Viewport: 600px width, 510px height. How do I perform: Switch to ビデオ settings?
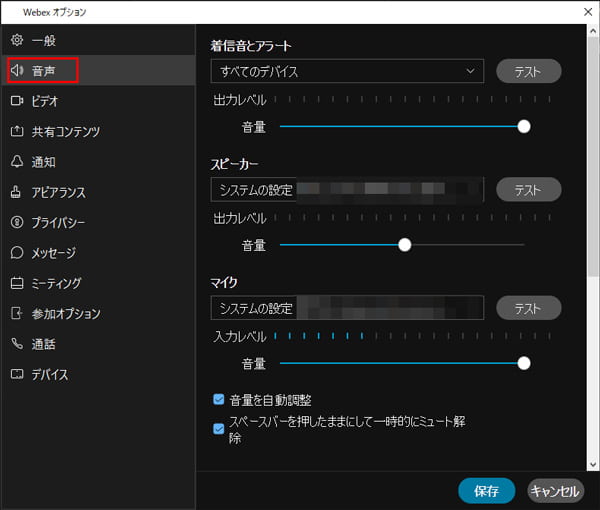pyautogui.click(x=98, y=101)
